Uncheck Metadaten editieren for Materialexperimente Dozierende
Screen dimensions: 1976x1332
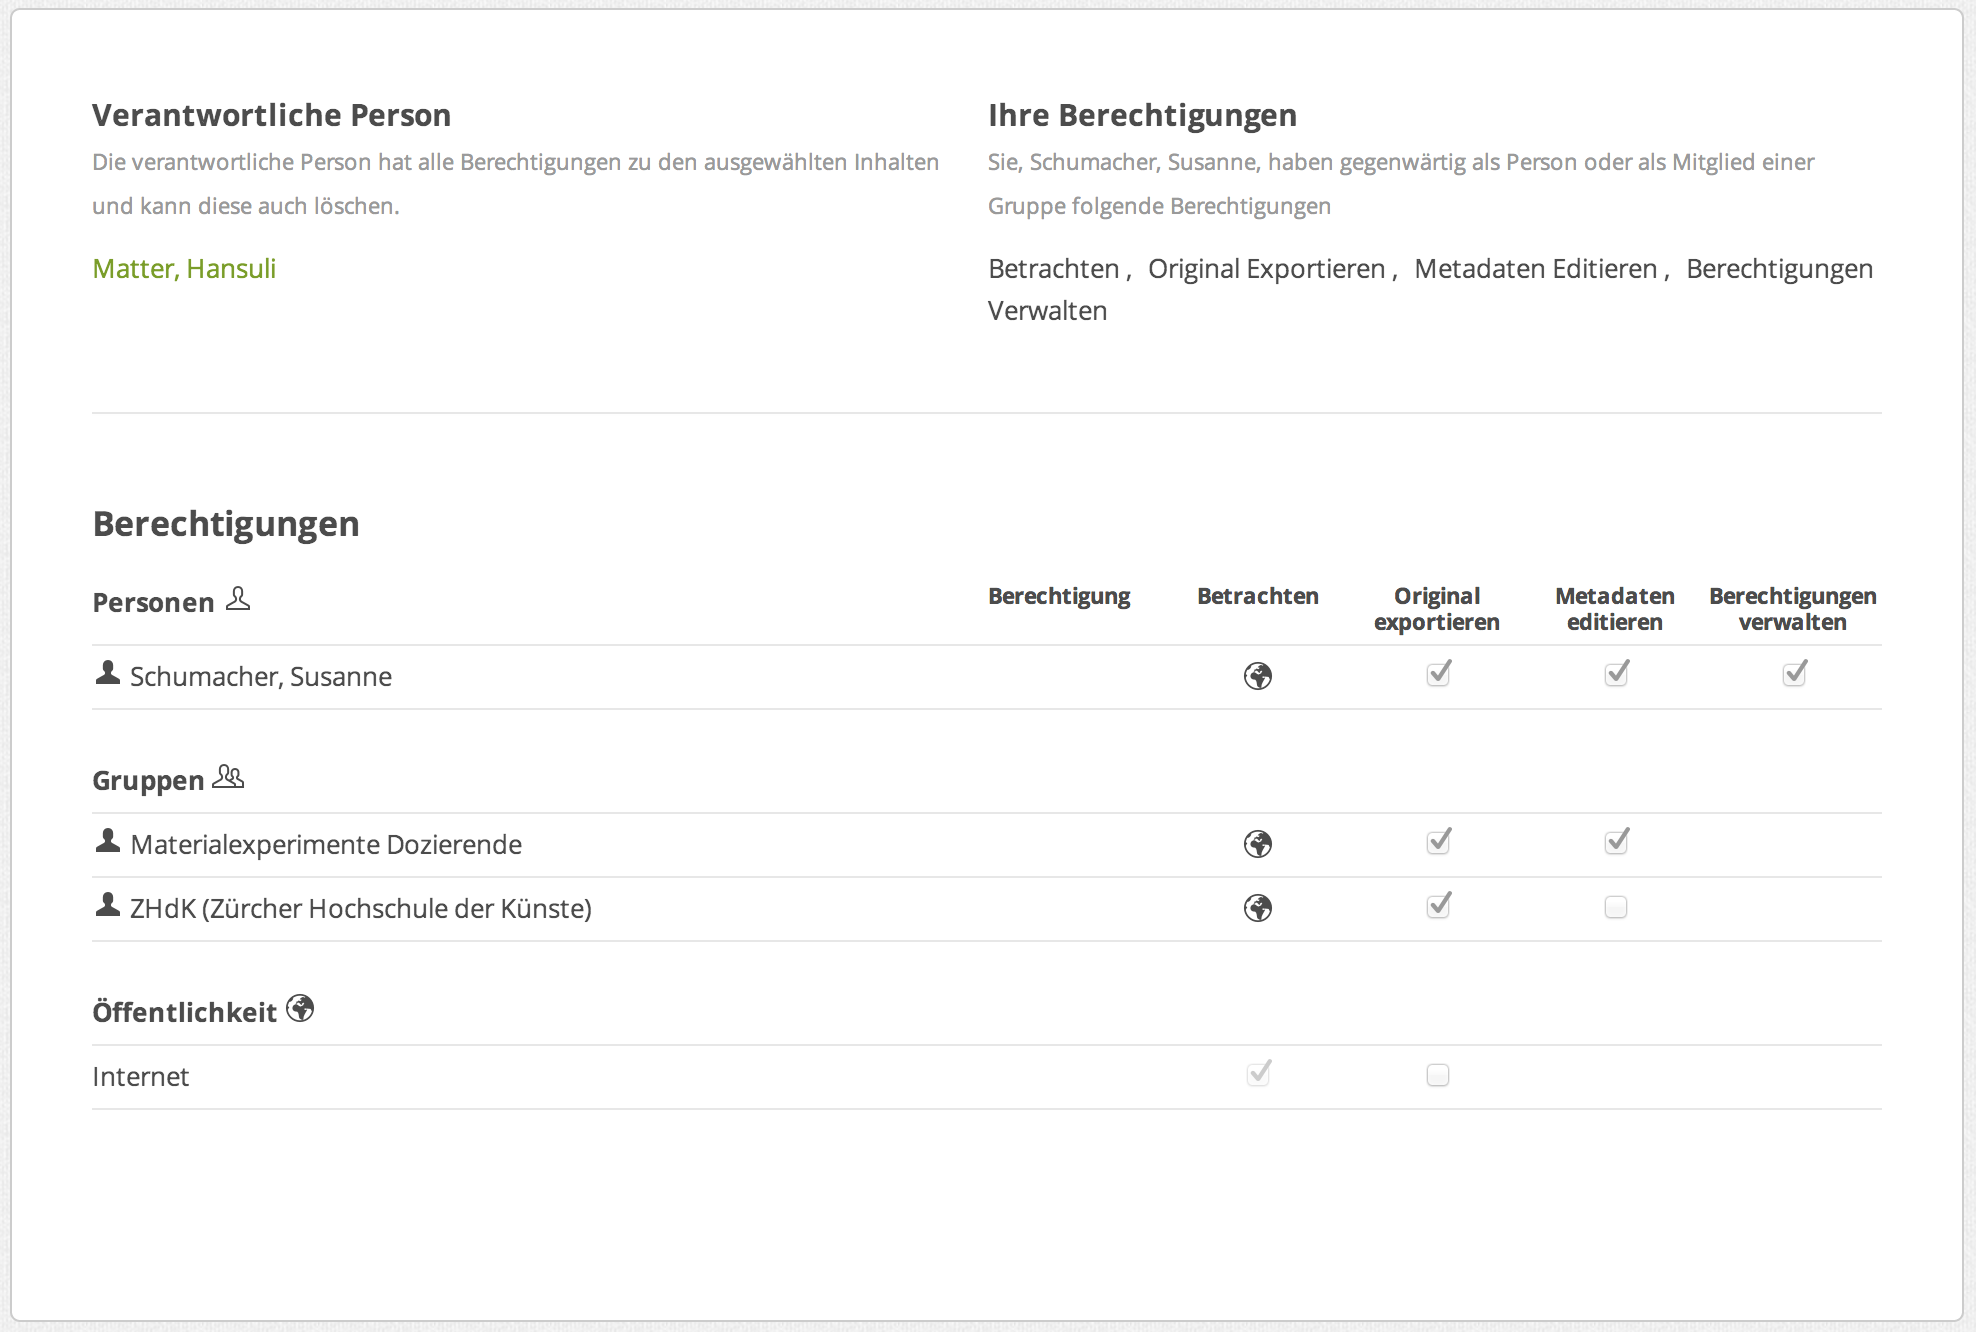coord(1615,843)
